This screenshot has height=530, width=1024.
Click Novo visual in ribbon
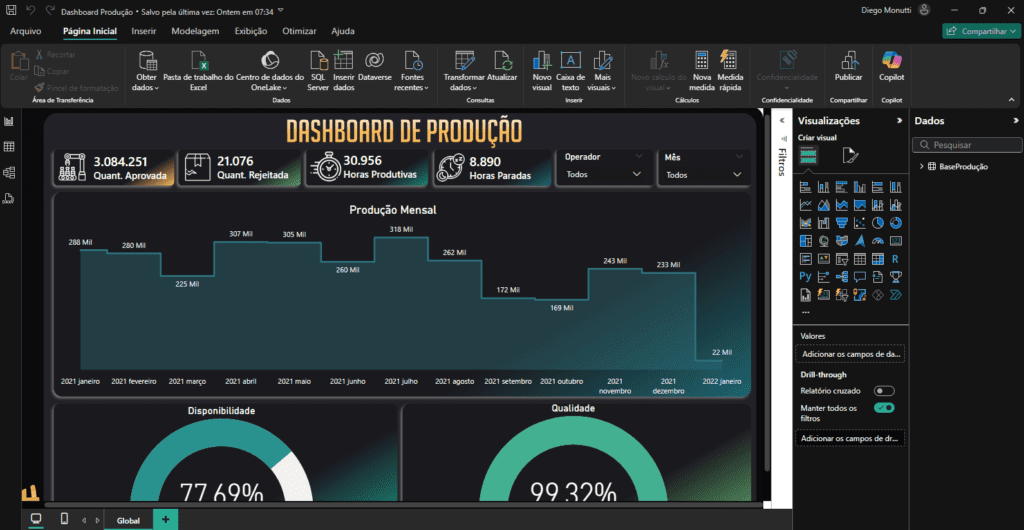(542, 71)
